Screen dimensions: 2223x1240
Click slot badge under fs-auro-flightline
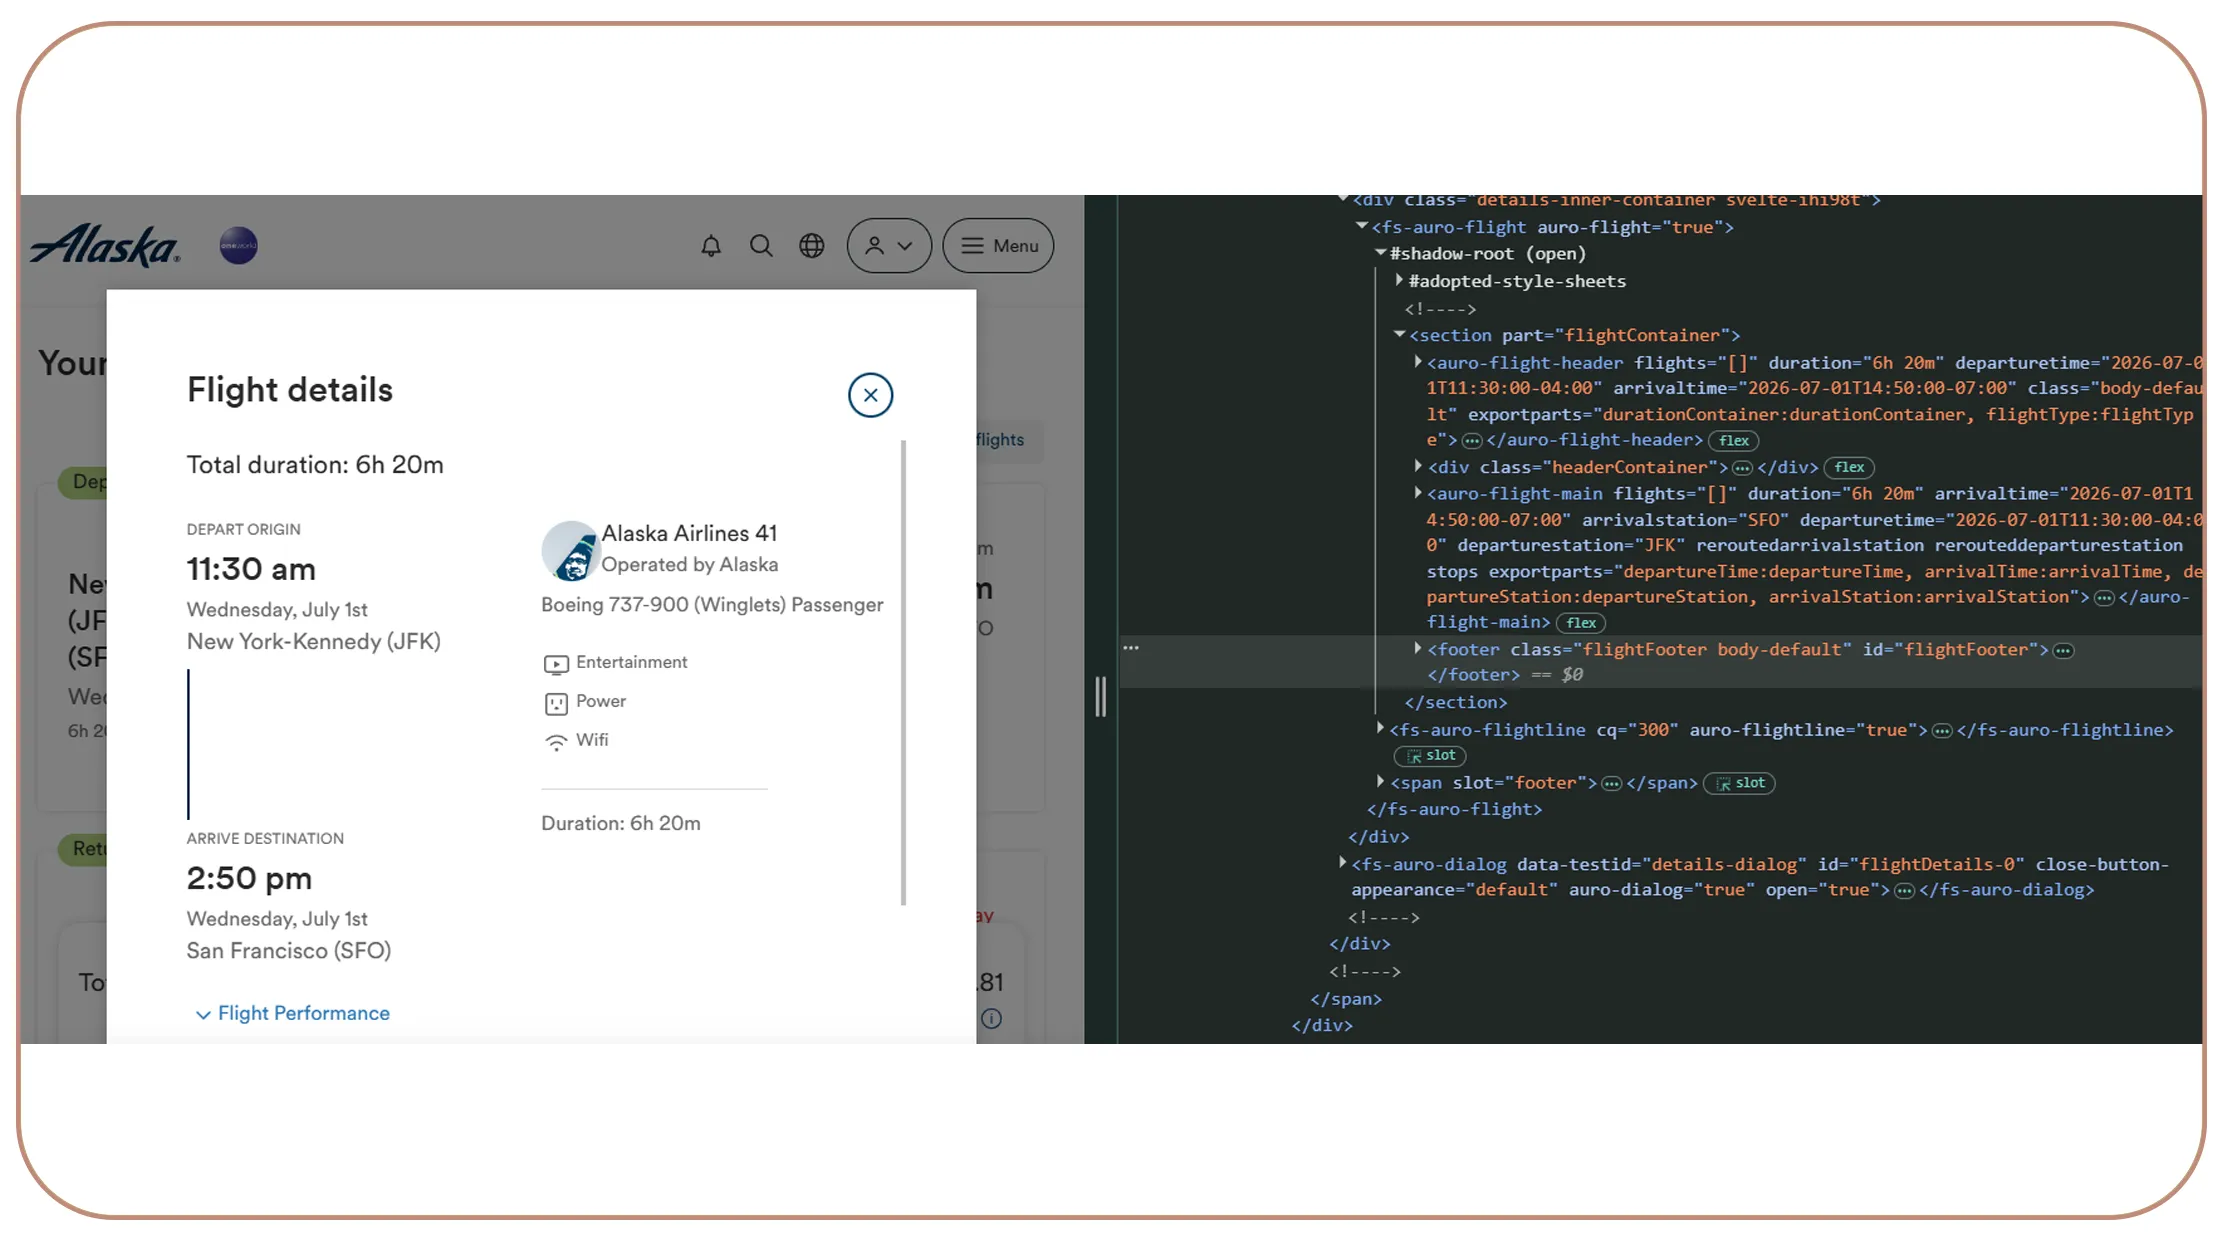(x=1430, y=756)
